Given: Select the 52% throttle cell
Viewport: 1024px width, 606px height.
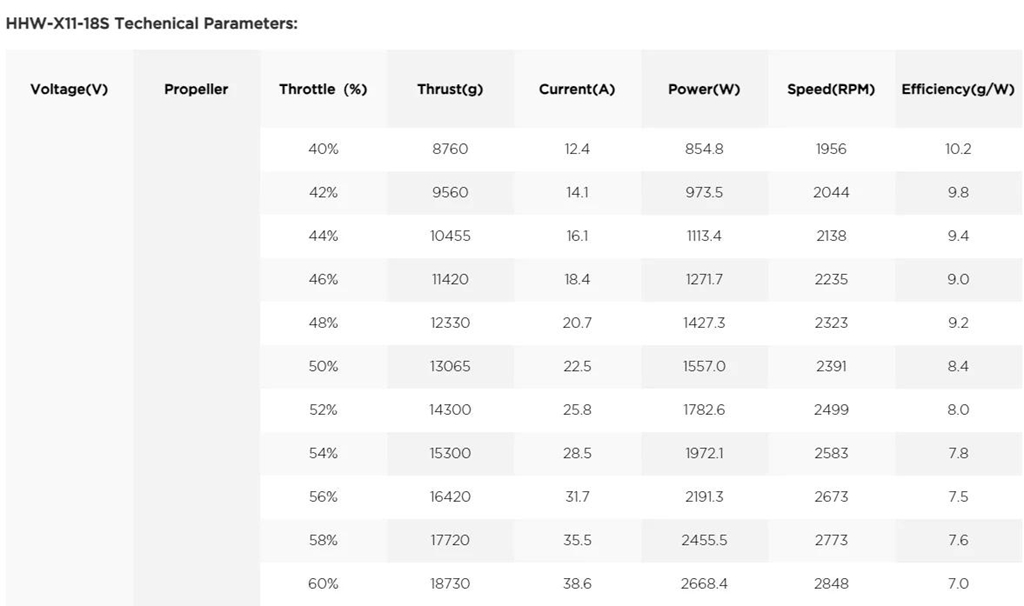Looking at the screenshot, I should (x=323, y=409).
